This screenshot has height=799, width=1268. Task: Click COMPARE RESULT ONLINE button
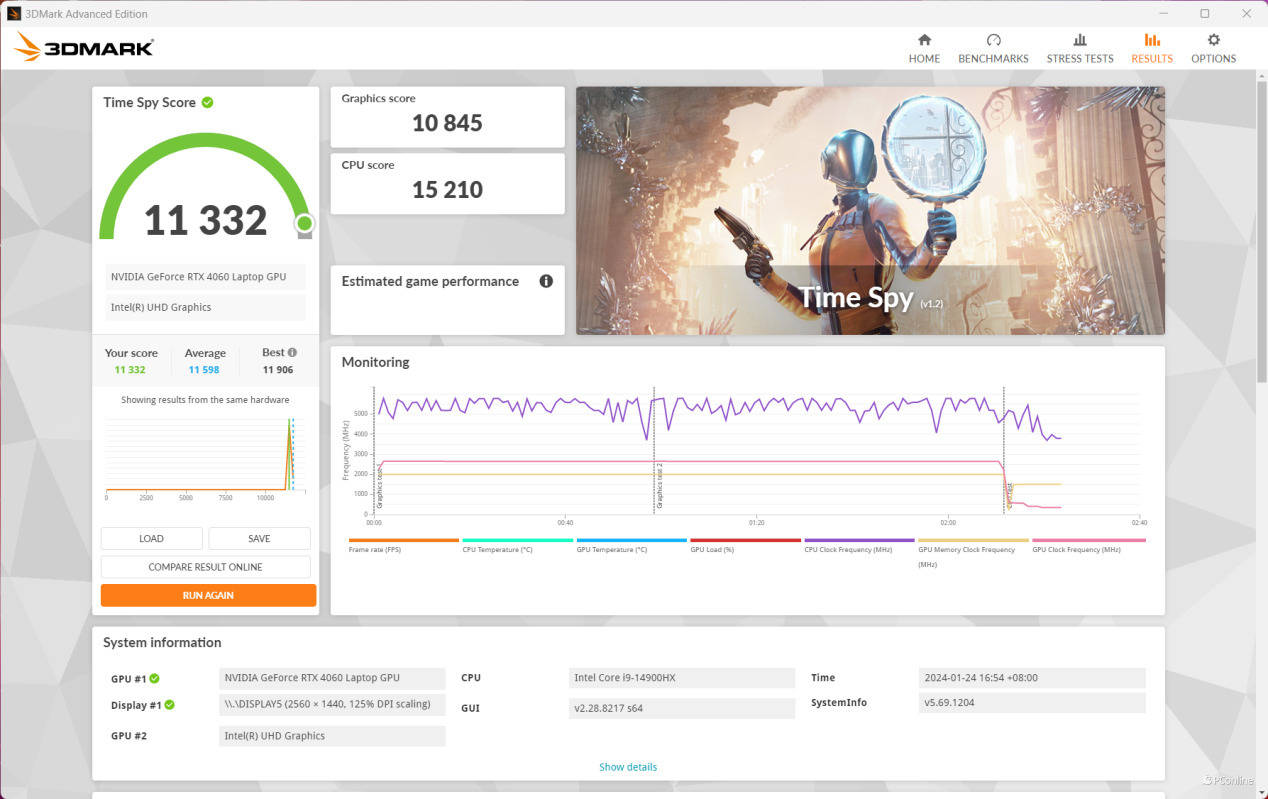(205, 567)
